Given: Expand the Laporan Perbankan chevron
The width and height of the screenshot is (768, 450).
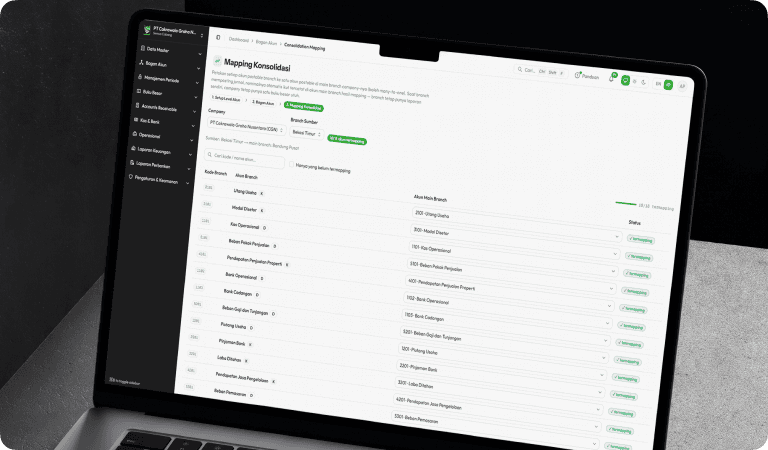Looking at the screenshot, I should click(x=189, y=169).
